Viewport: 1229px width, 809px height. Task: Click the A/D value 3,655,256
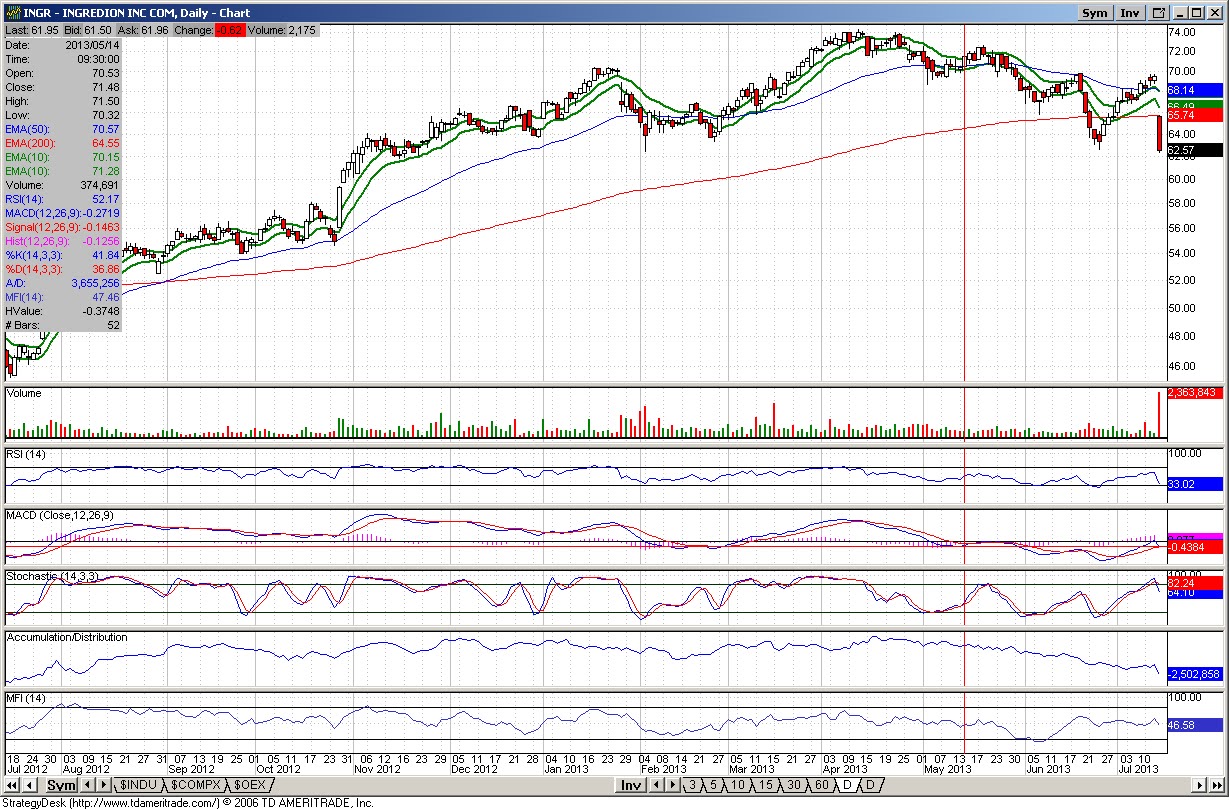(96, 283)
